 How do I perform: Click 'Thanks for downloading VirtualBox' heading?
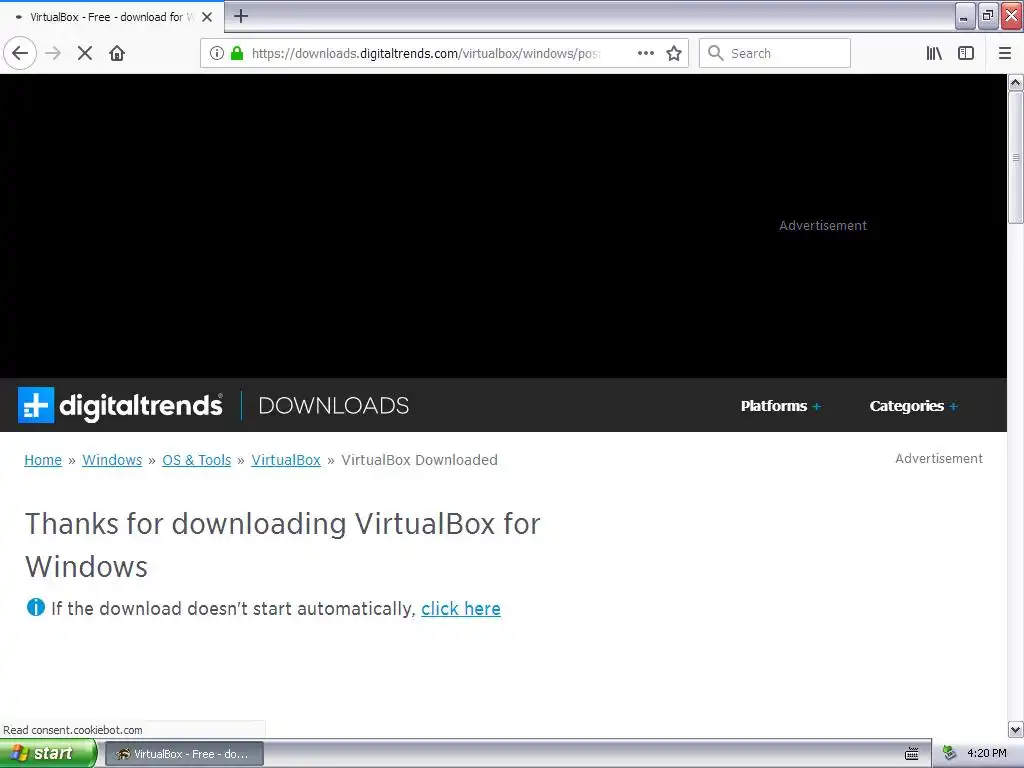tap(283, 545)
